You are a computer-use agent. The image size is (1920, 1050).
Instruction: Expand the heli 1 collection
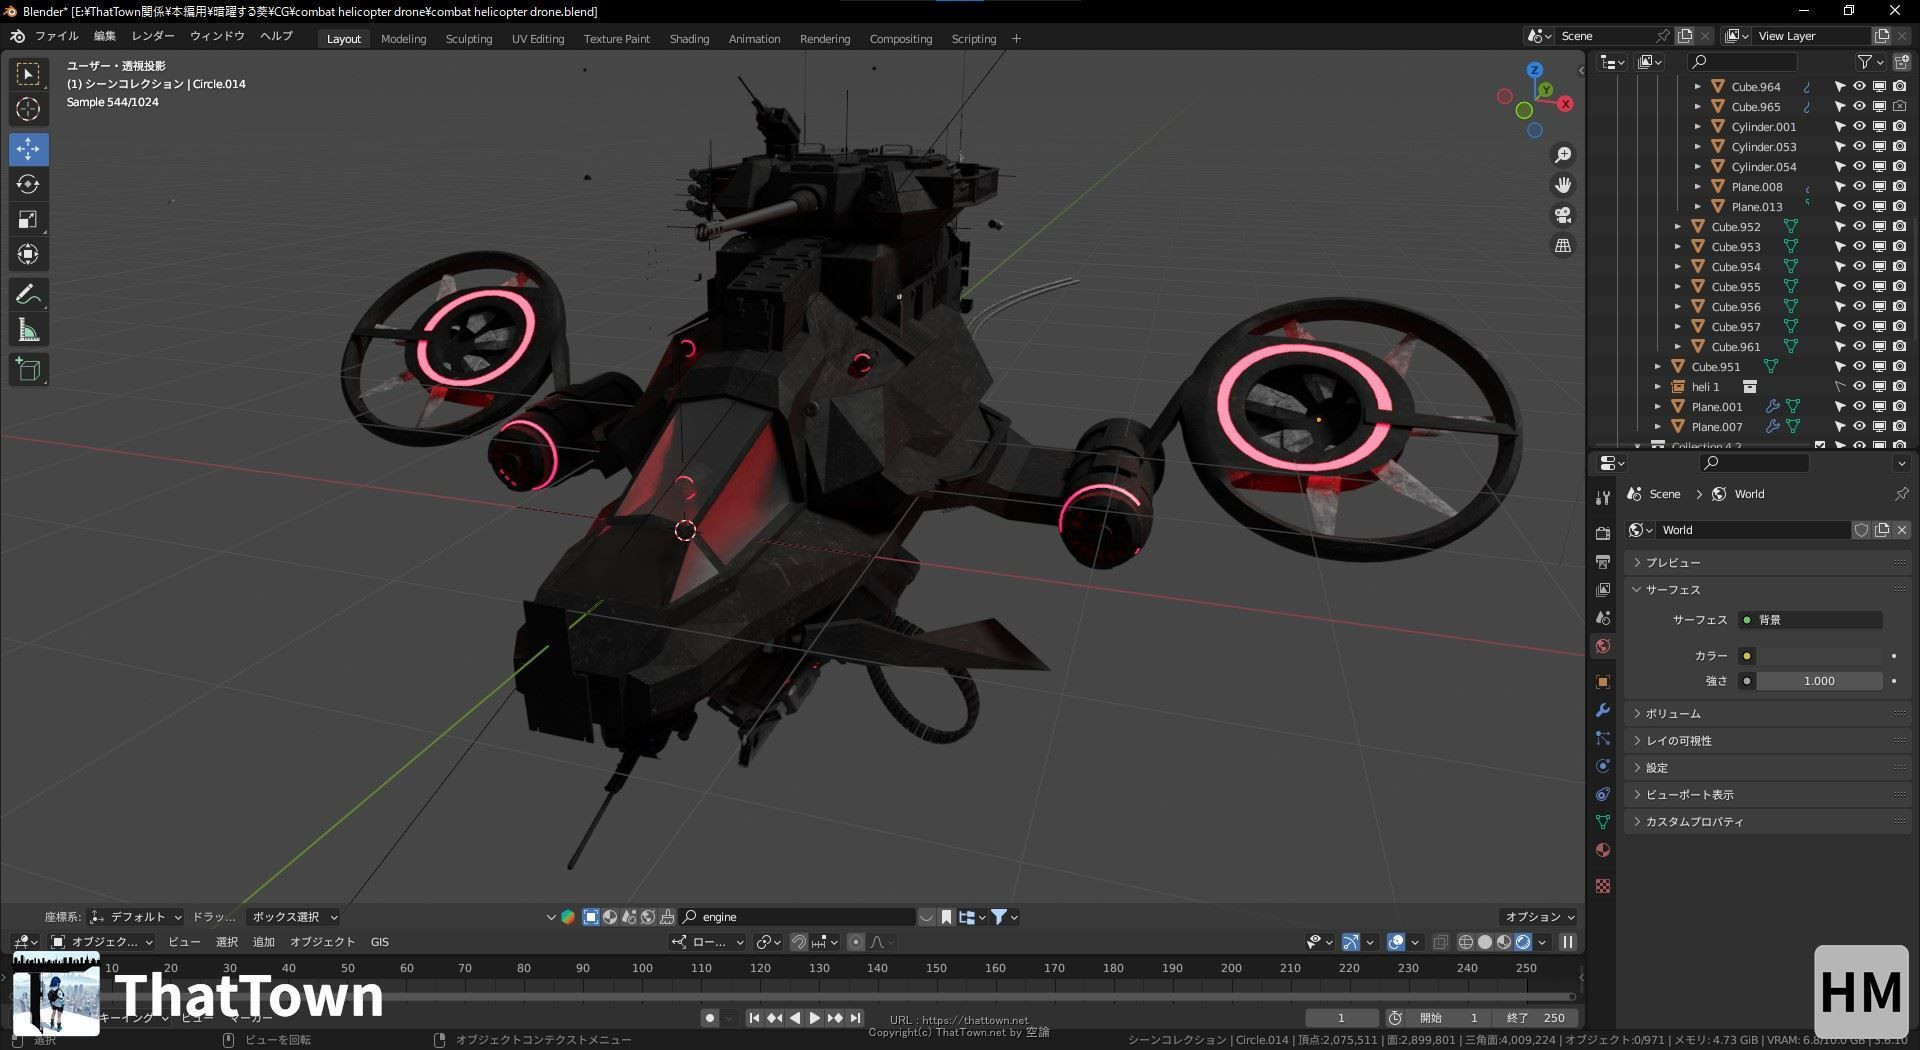click(x=1657, y=387)
